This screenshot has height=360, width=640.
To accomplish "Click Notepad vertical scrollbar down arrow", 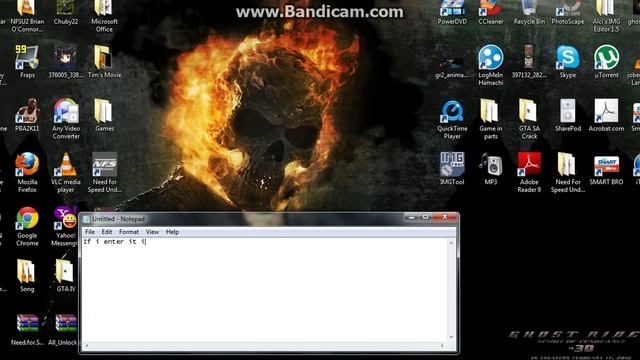I will [451, 338].
